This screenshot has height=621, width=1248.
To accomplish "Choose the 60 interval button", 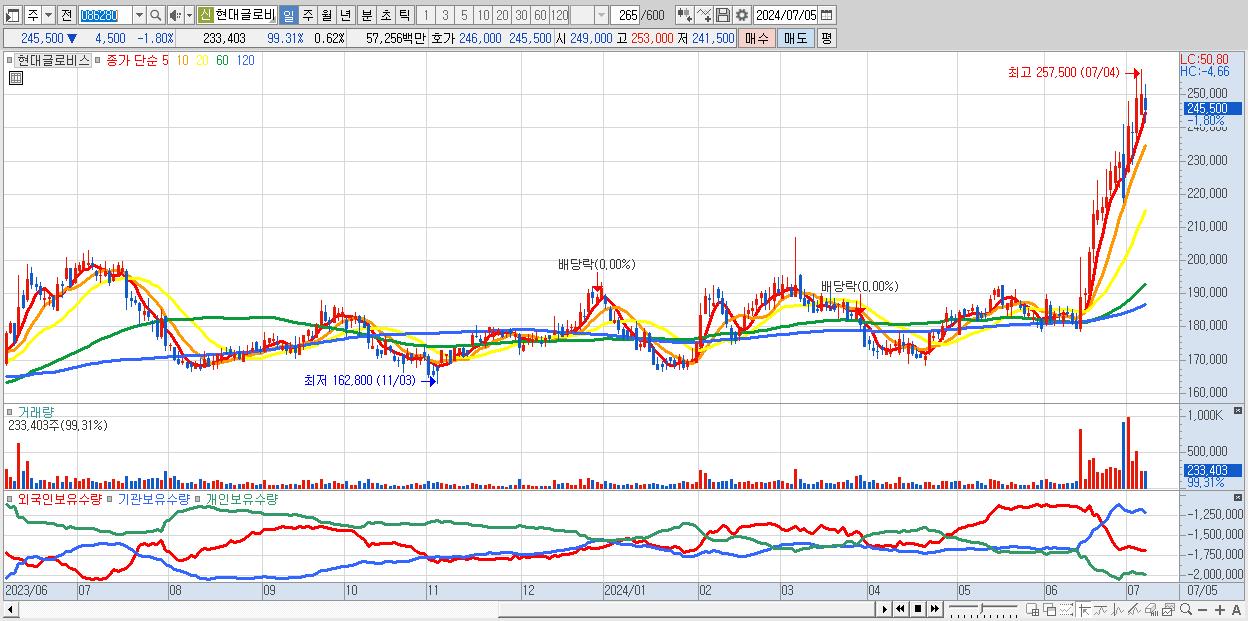I will pos(540,15).
